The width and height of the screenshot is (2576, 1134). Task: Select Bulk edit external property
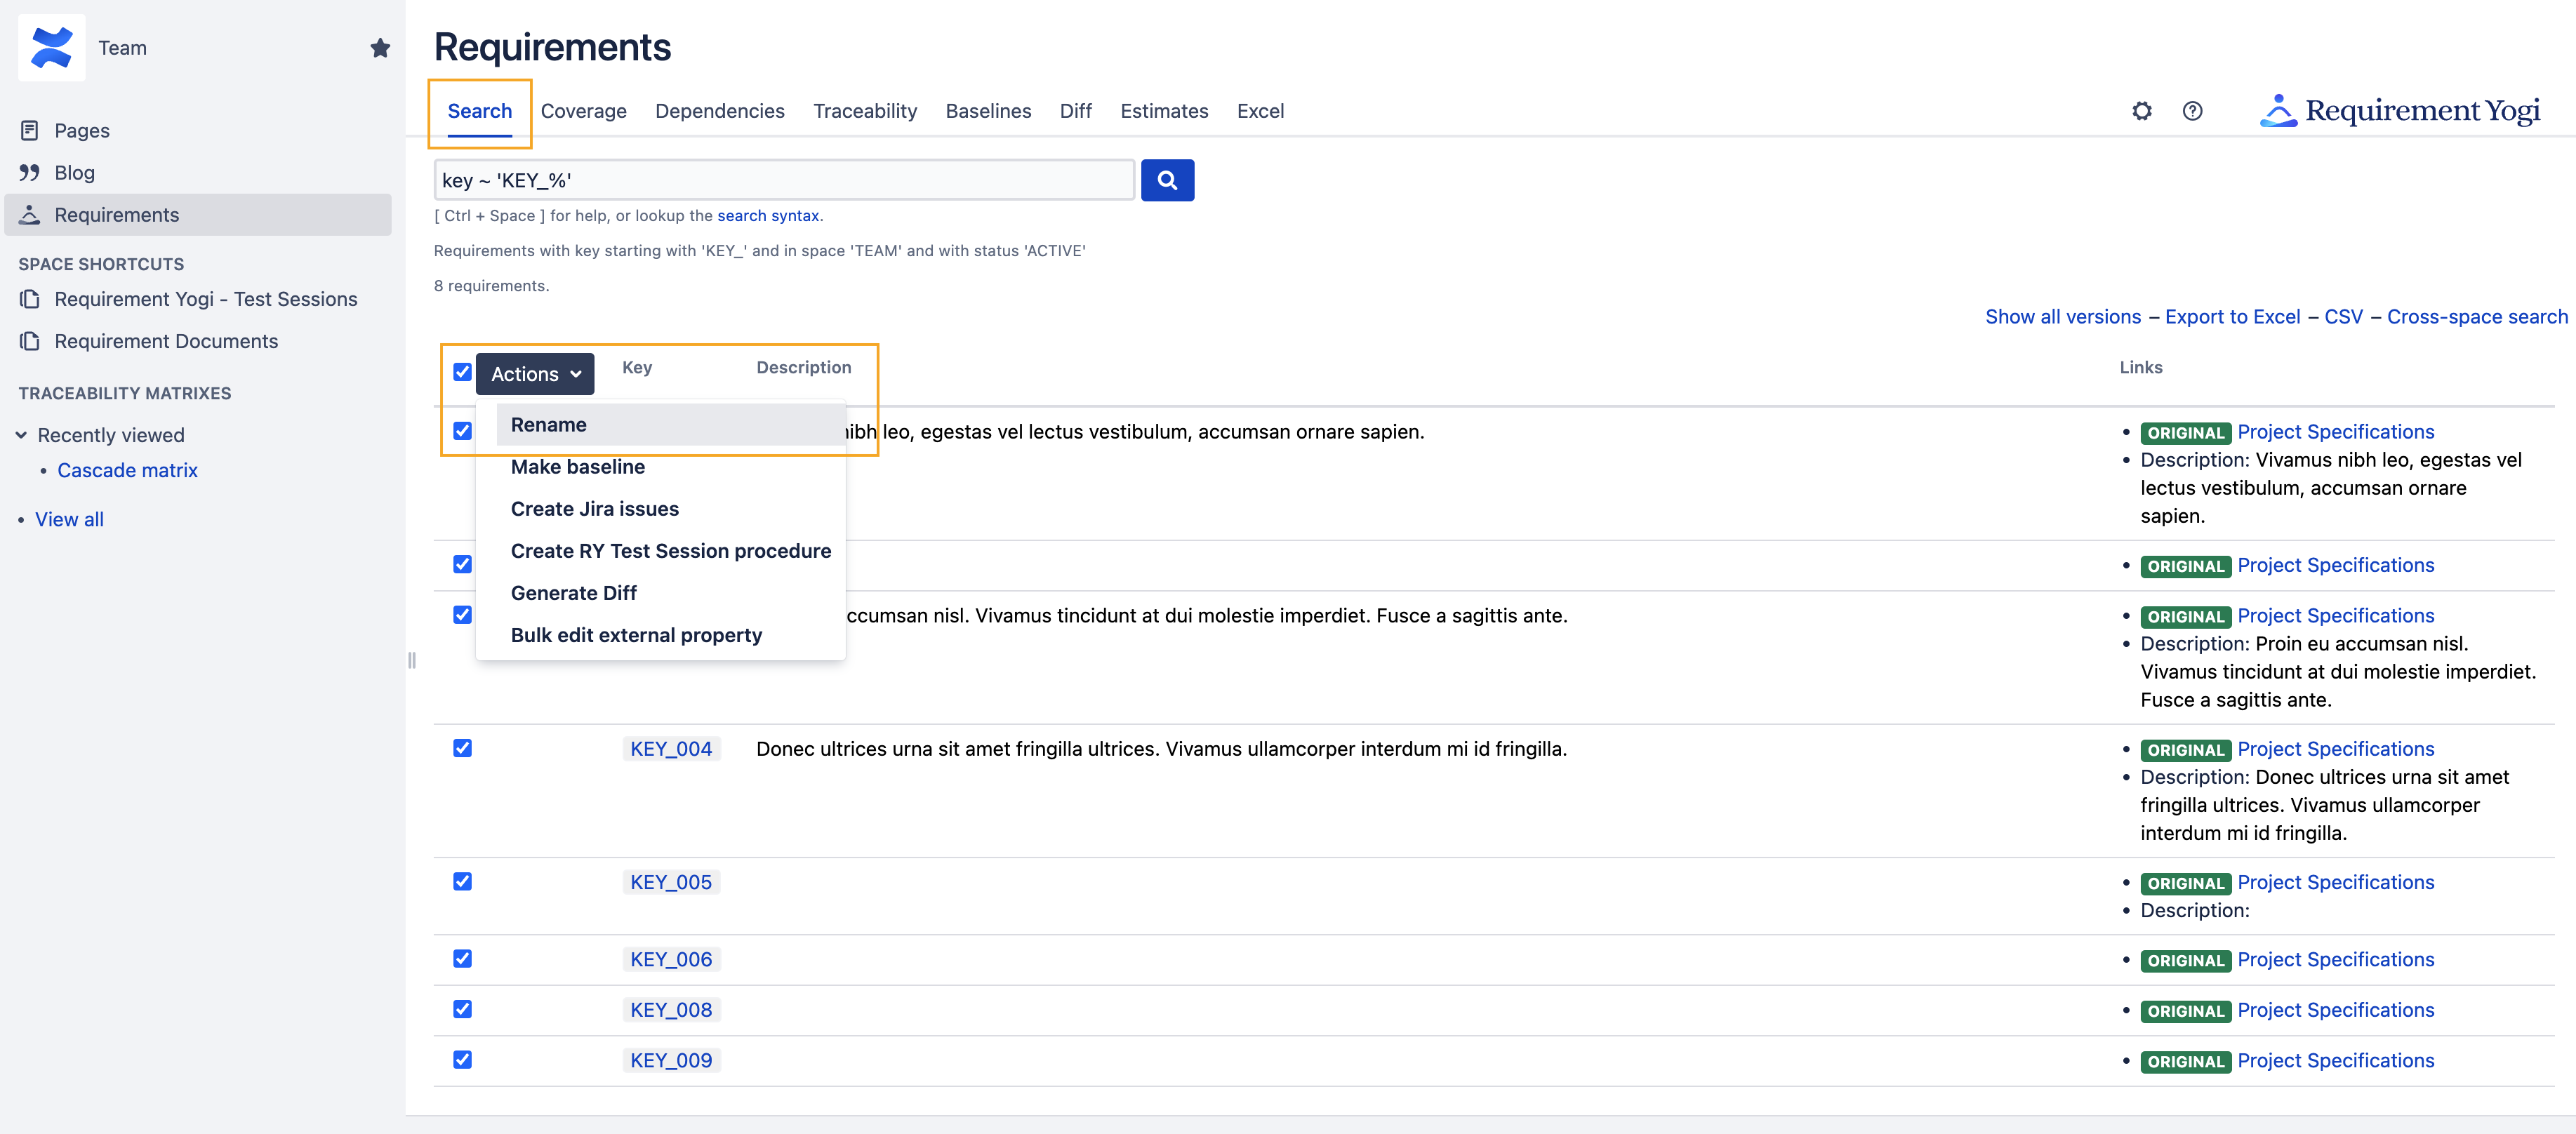pos(636,635)
